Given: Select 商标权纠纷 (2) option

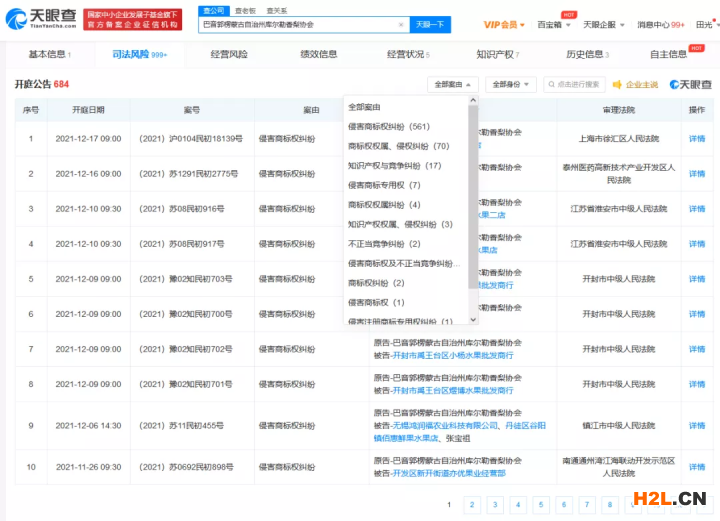Looking at the screenshot, I should pyautogui.click(x=376, y=283).
